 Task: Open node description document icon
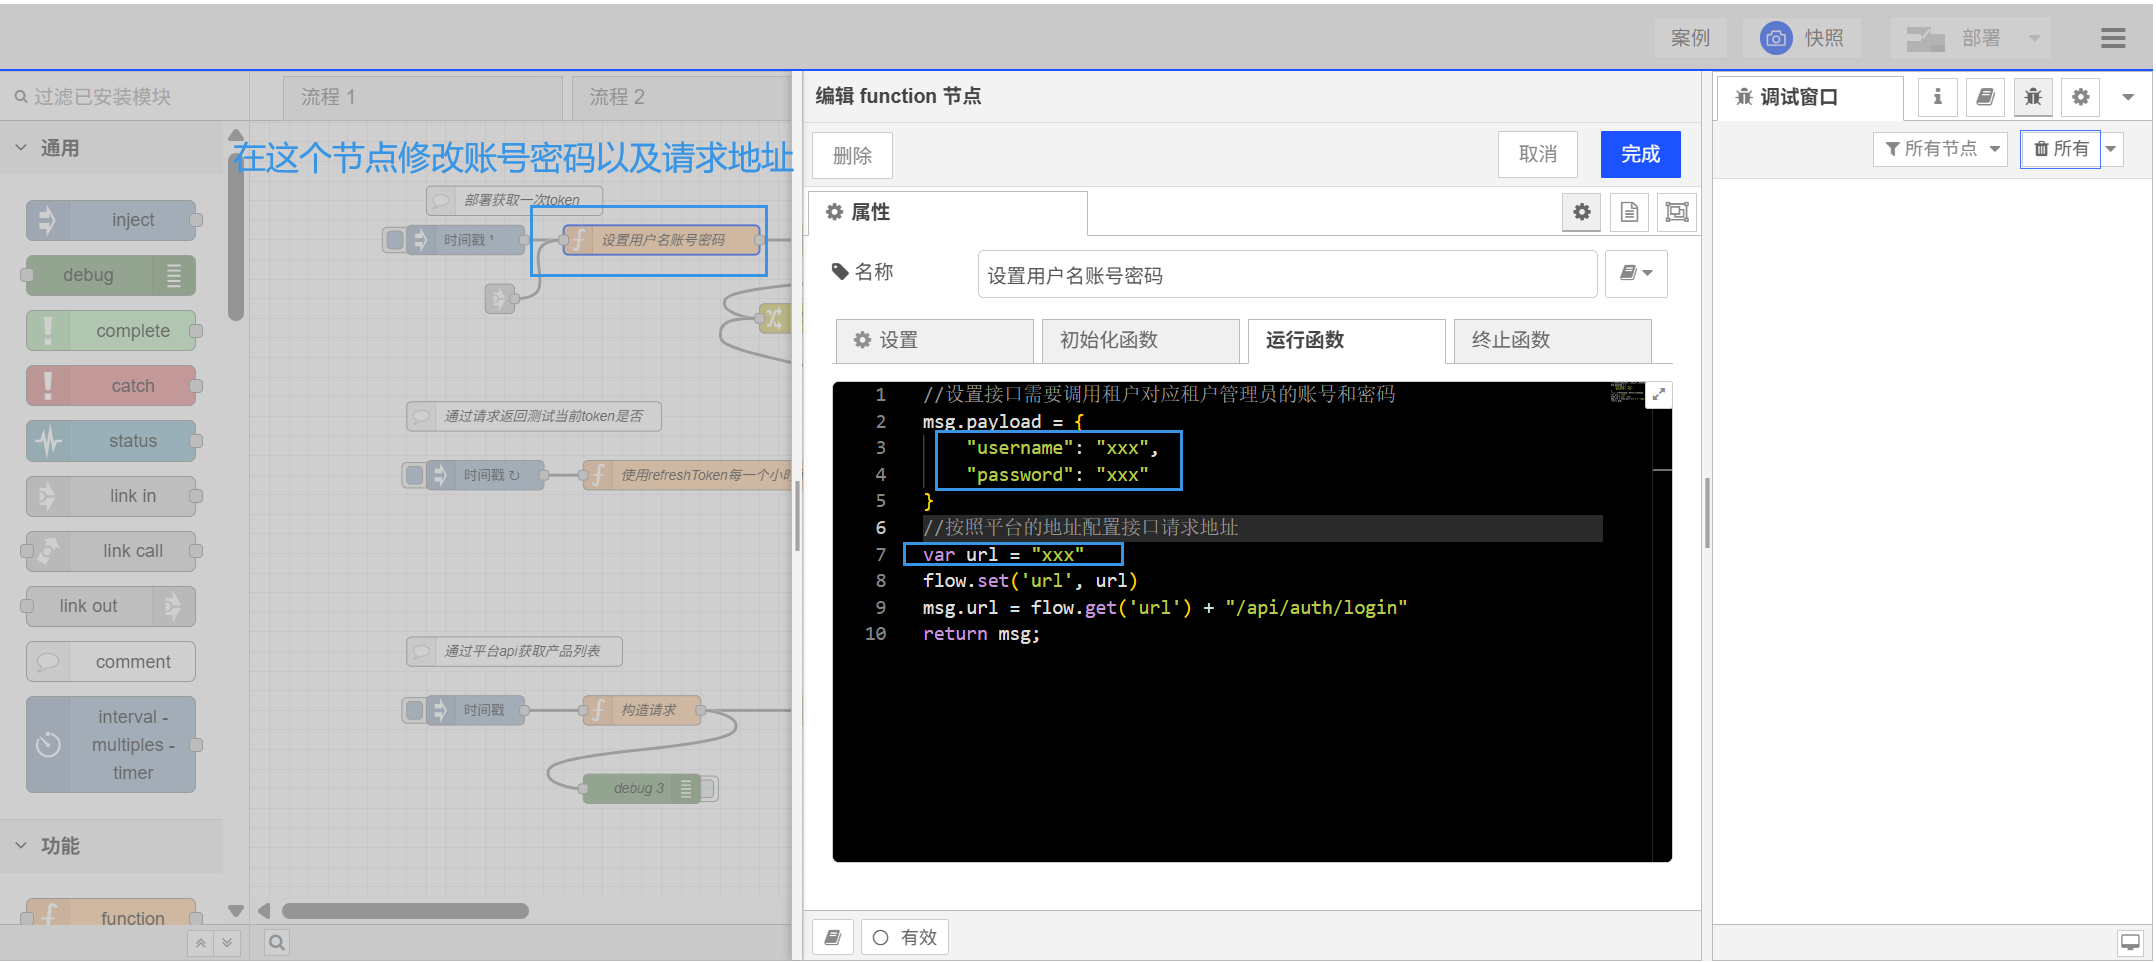1629,212
